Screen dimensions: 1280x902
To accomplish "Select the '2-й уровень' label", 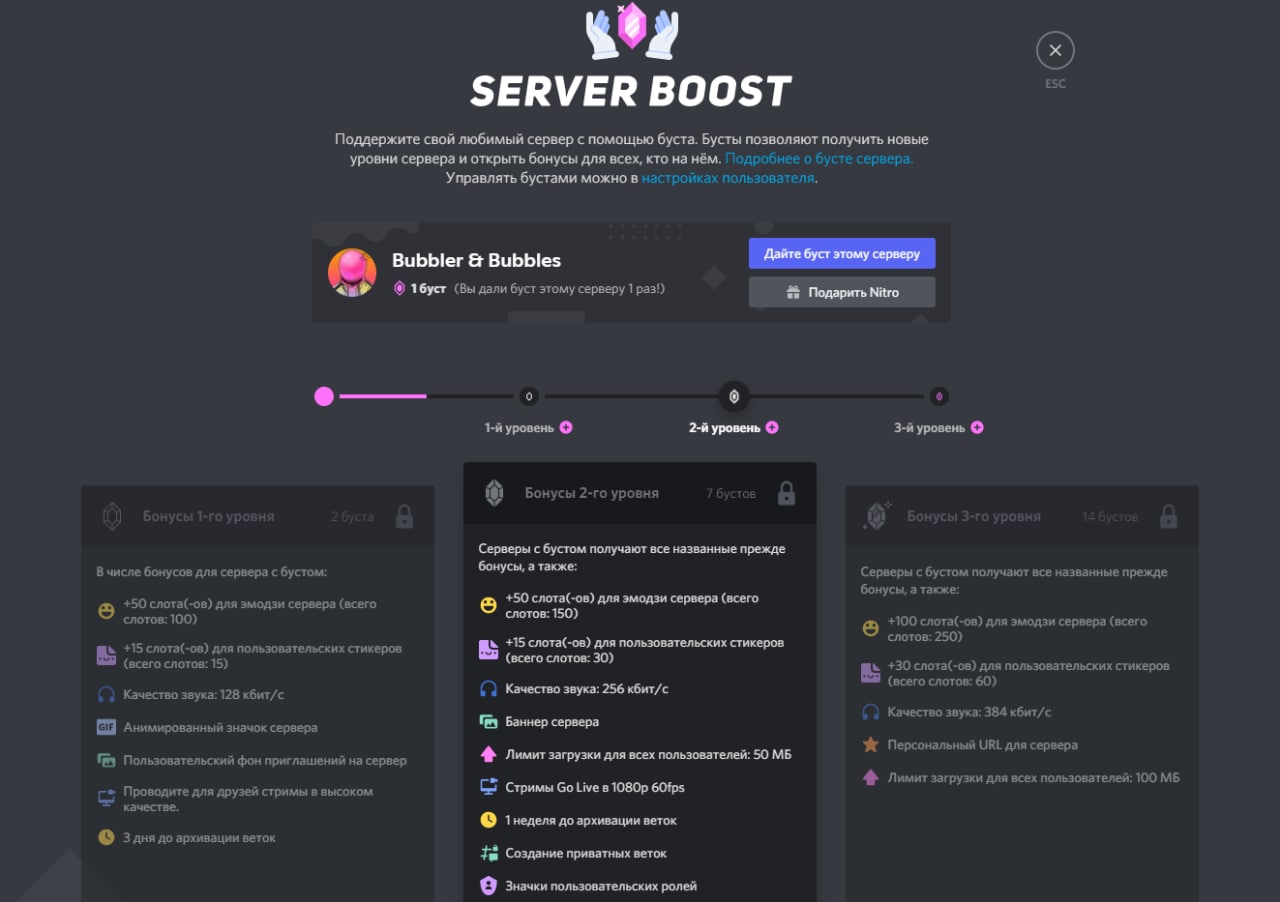I will [724, 428].
